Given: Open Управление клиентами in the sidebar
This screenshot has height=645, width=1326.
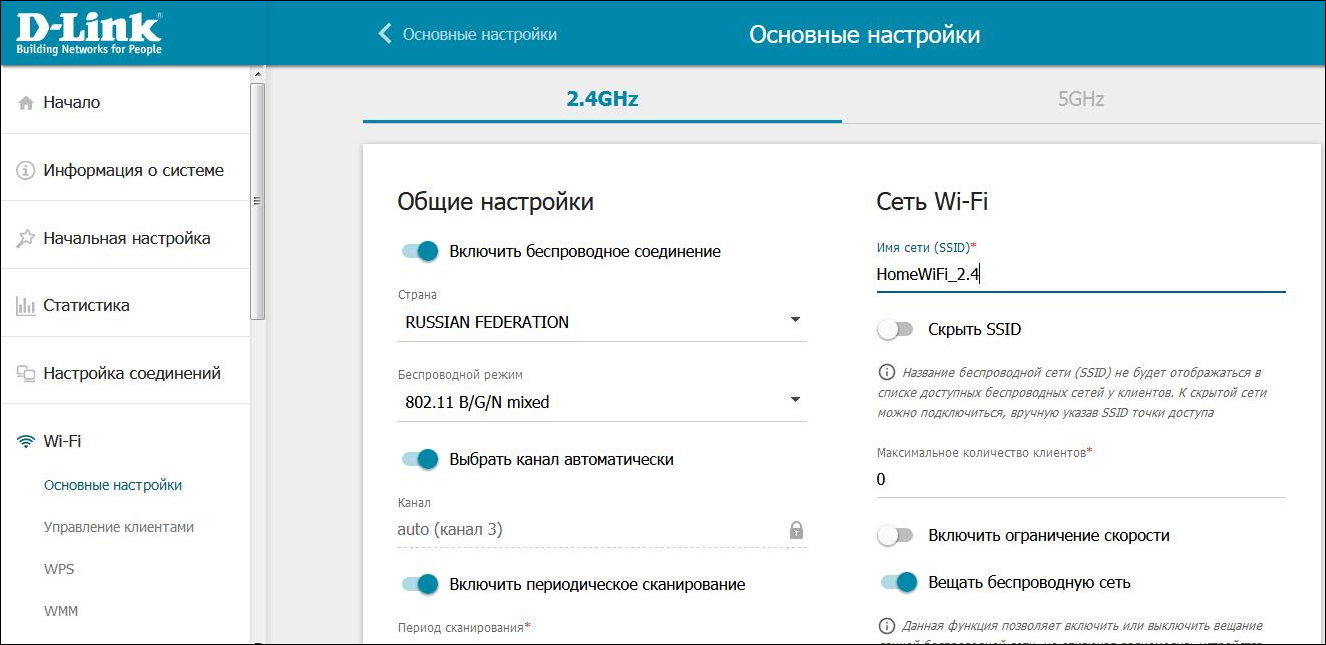Looking at the screenshot, I should (x=119, y=527).
